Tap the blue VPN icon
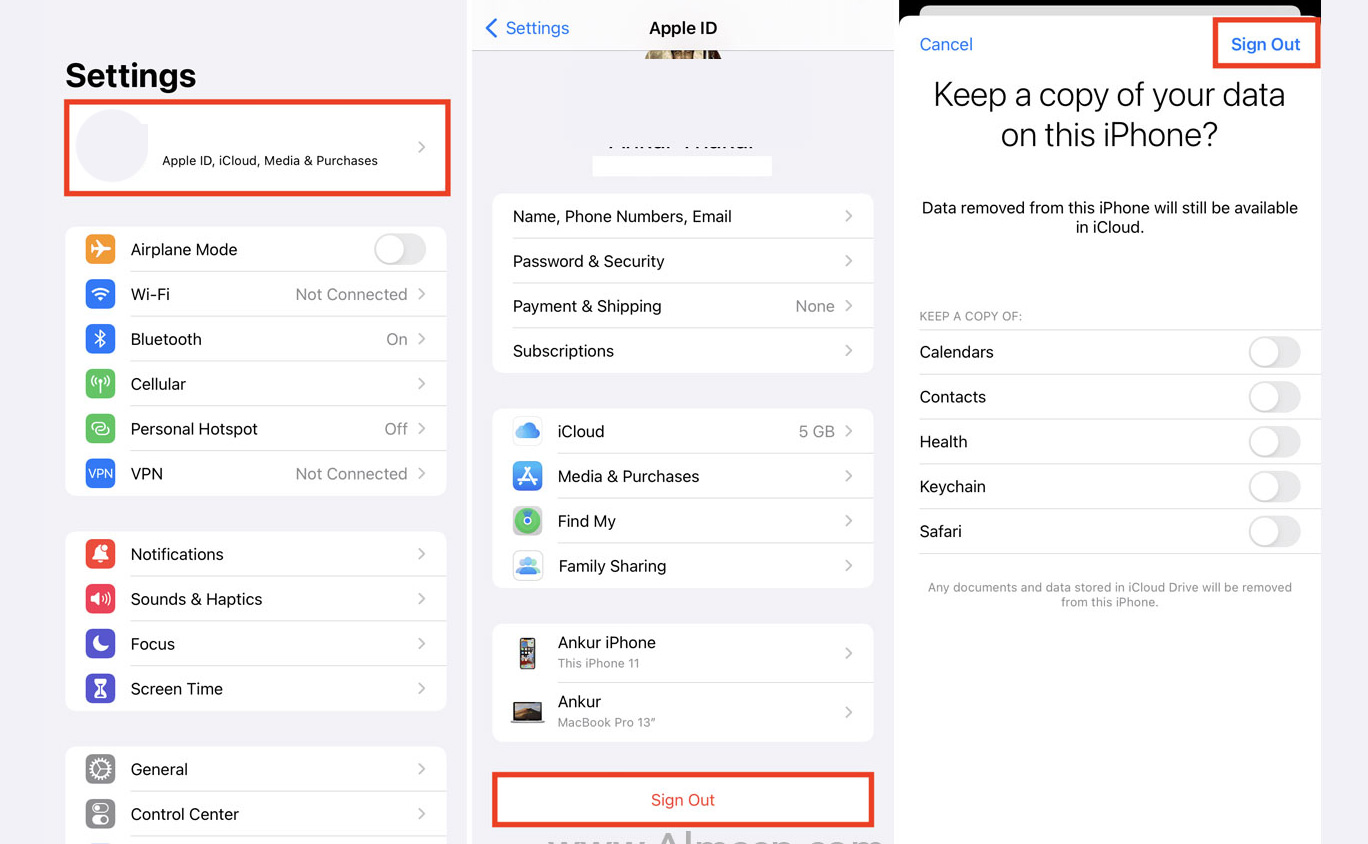This screenshot has height=844, width=1368. [x=100, y=474]
